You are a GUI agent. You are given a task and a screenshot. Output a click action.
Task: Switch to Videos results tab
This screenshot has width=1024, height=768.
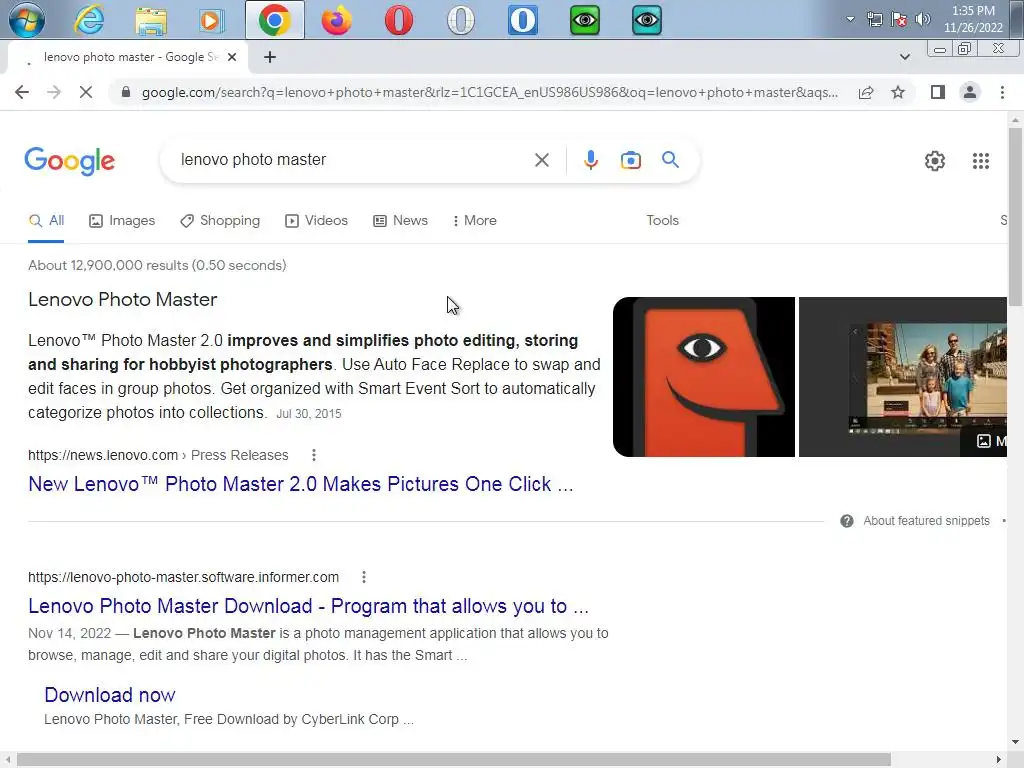[317, 221]
